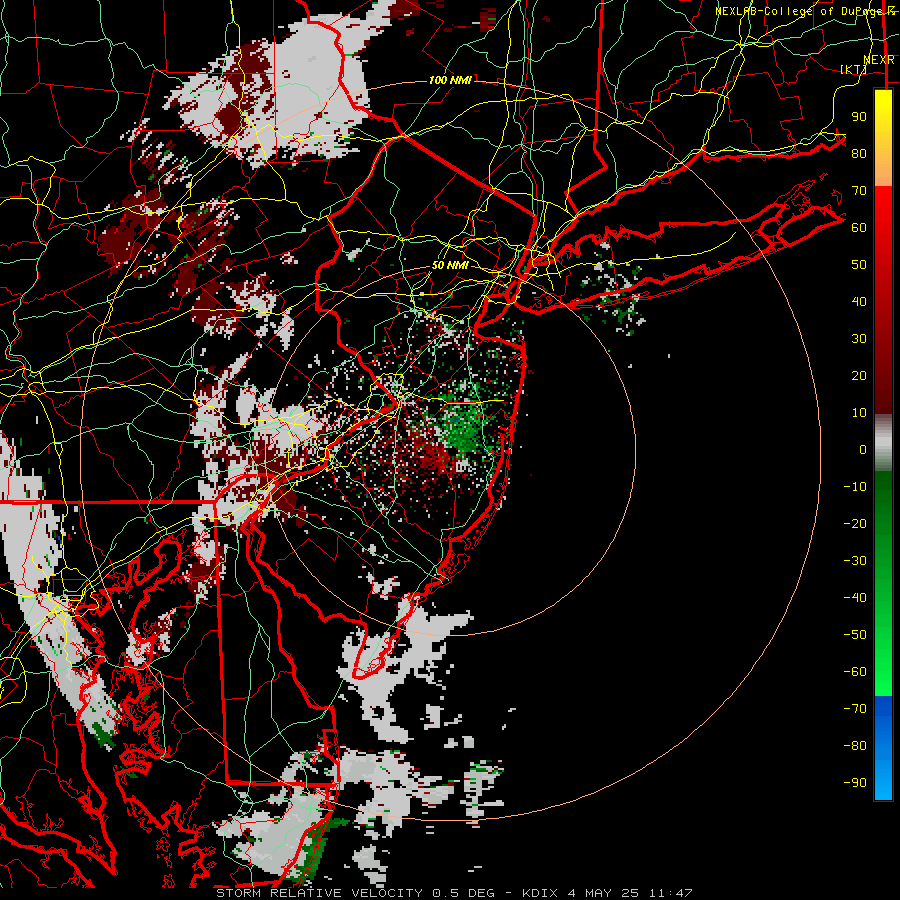The width and height of the screenshot is (900, 900).
Task: Click the -10 value on velocity scale
Action: 855,487
